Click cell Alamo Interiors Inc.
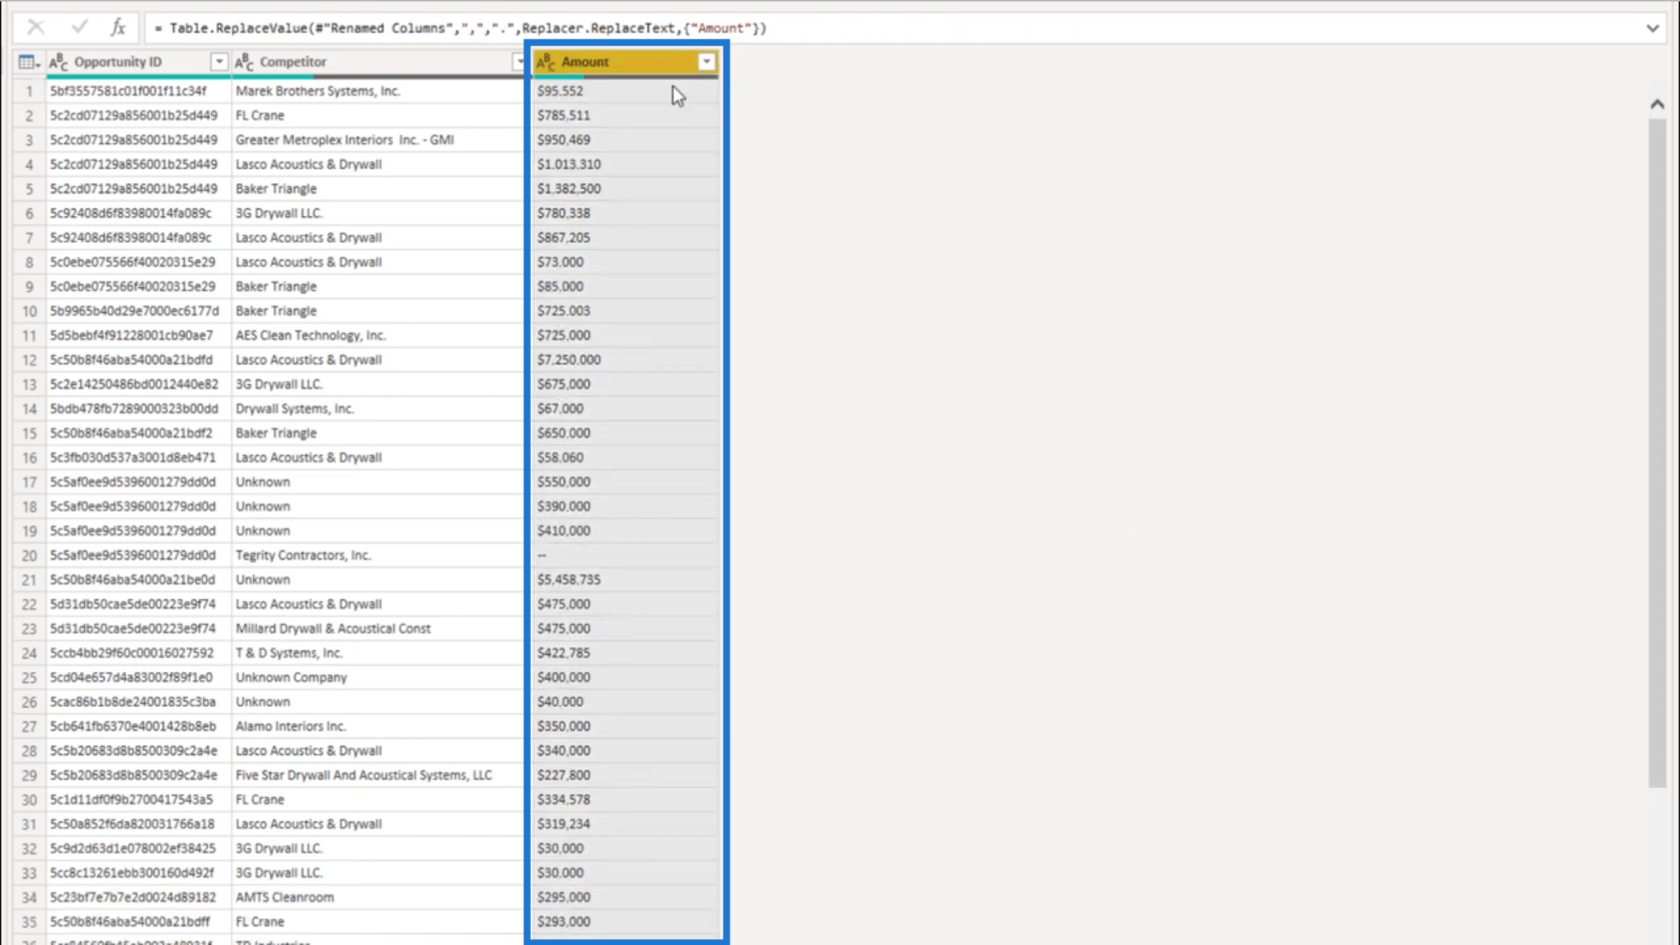Viewport: 1680px width, 945px height. (290, 726)
